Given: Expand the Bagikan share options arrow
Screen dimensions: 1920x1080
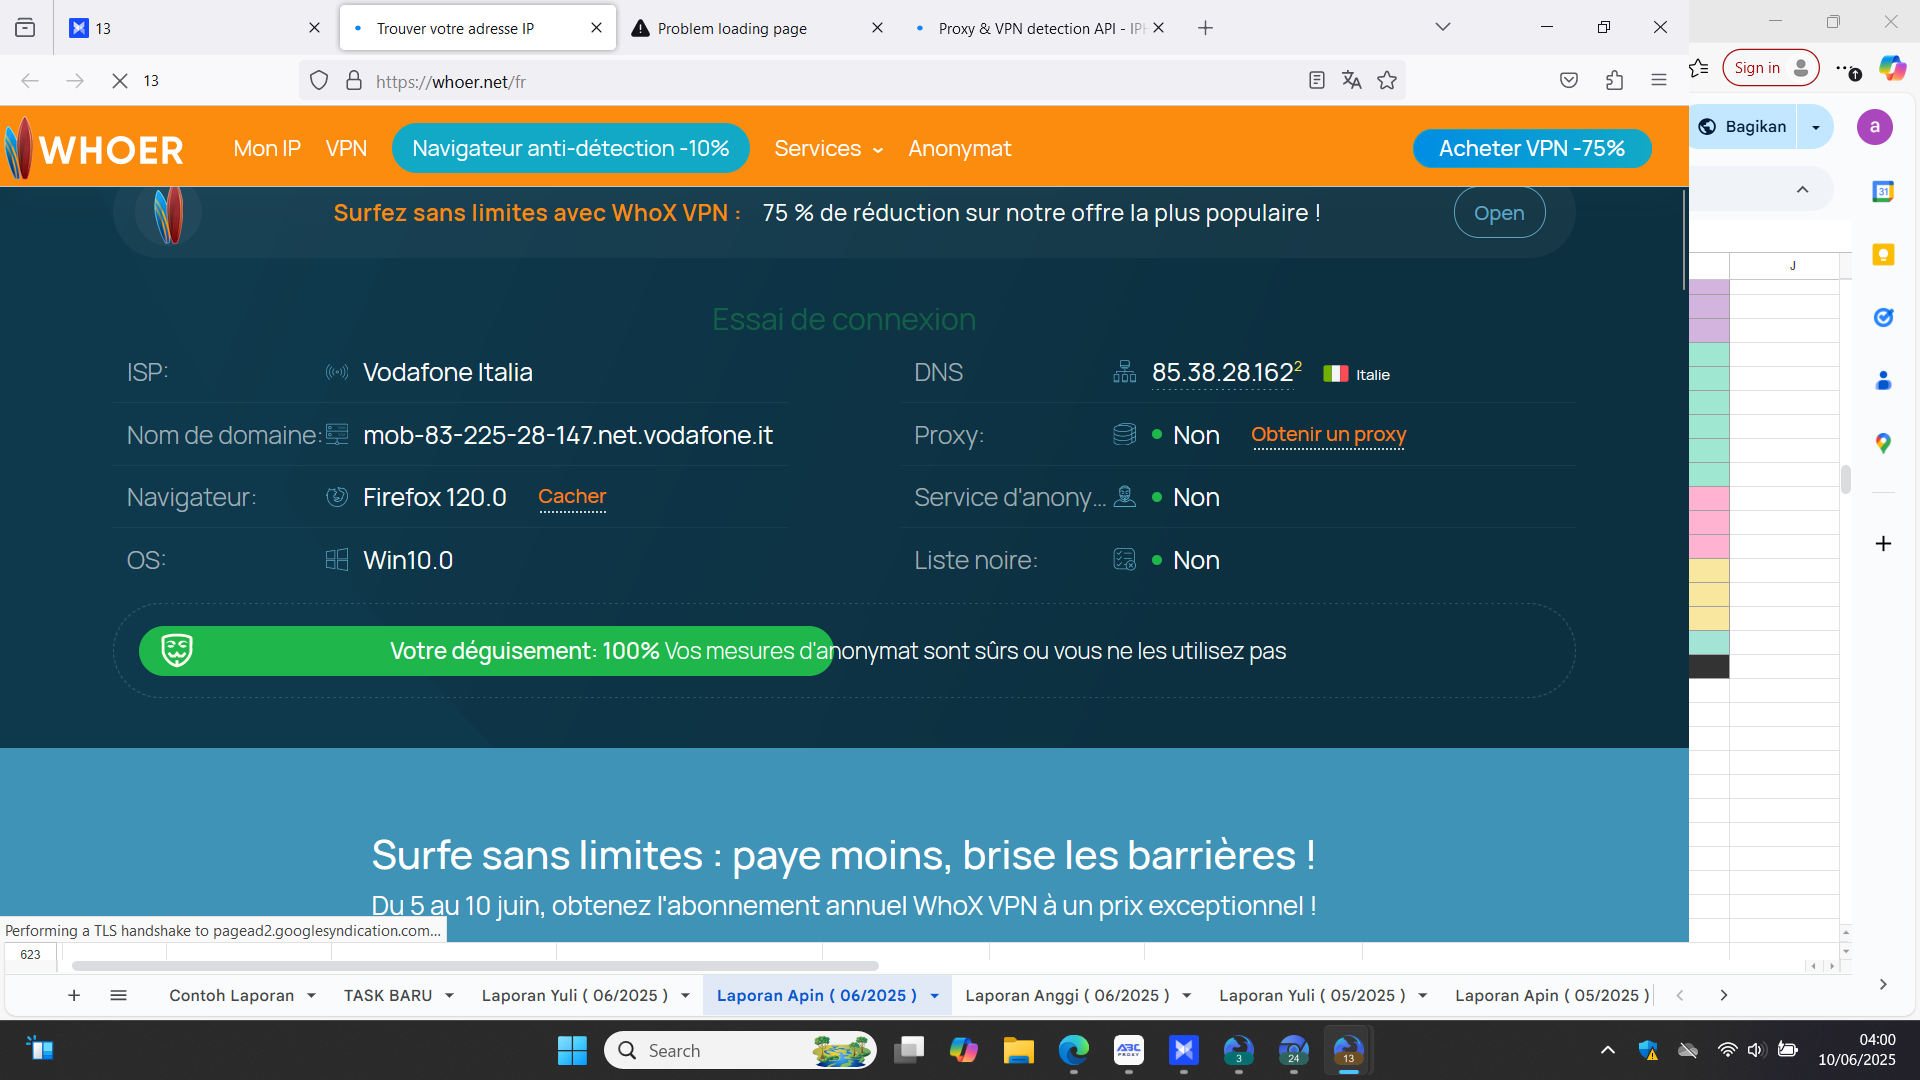Looking at the screenshot, I should point(1816,127).
